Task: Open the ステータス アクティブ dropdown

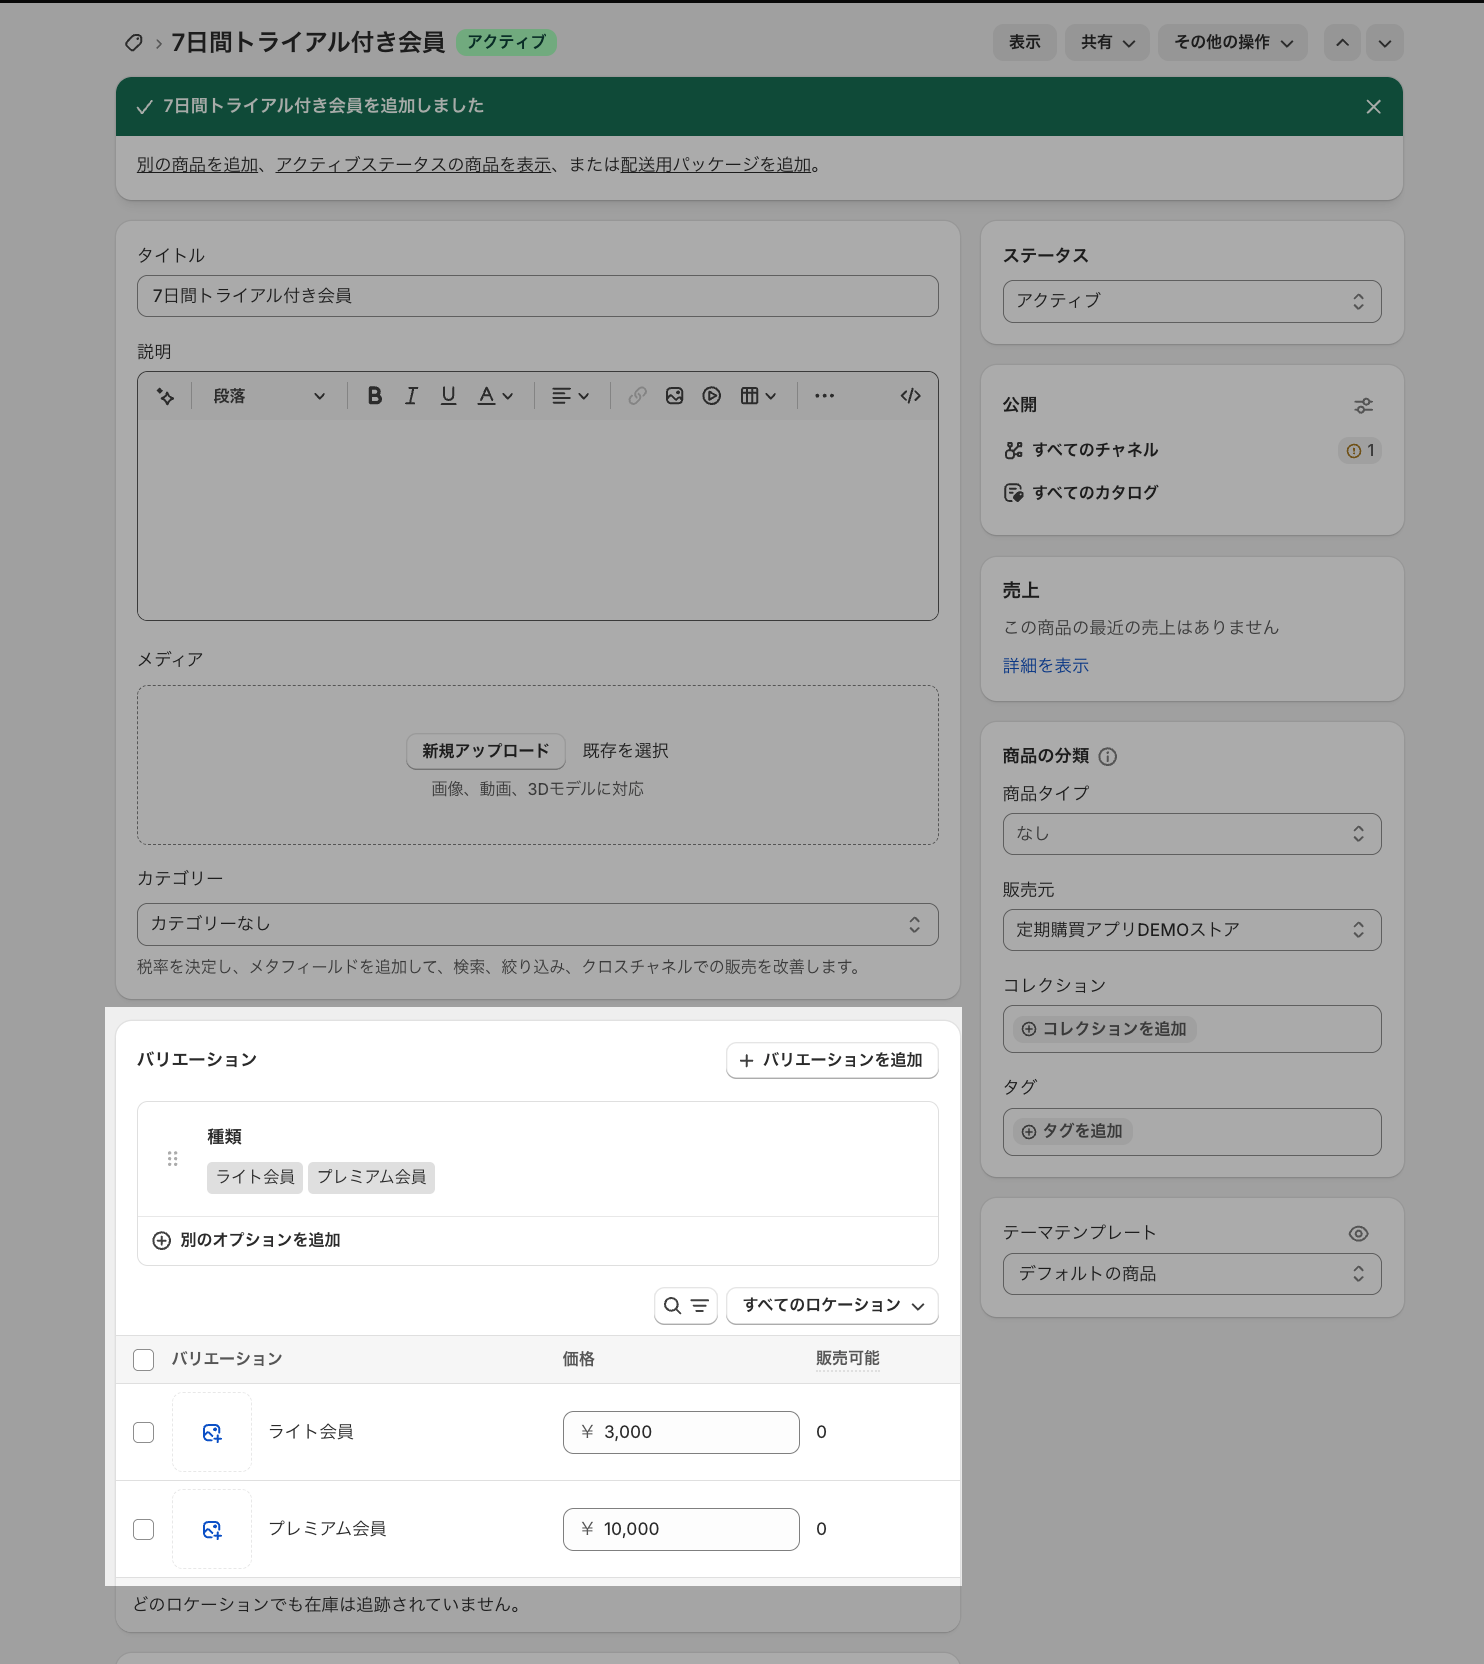Action: (1192, 302)
